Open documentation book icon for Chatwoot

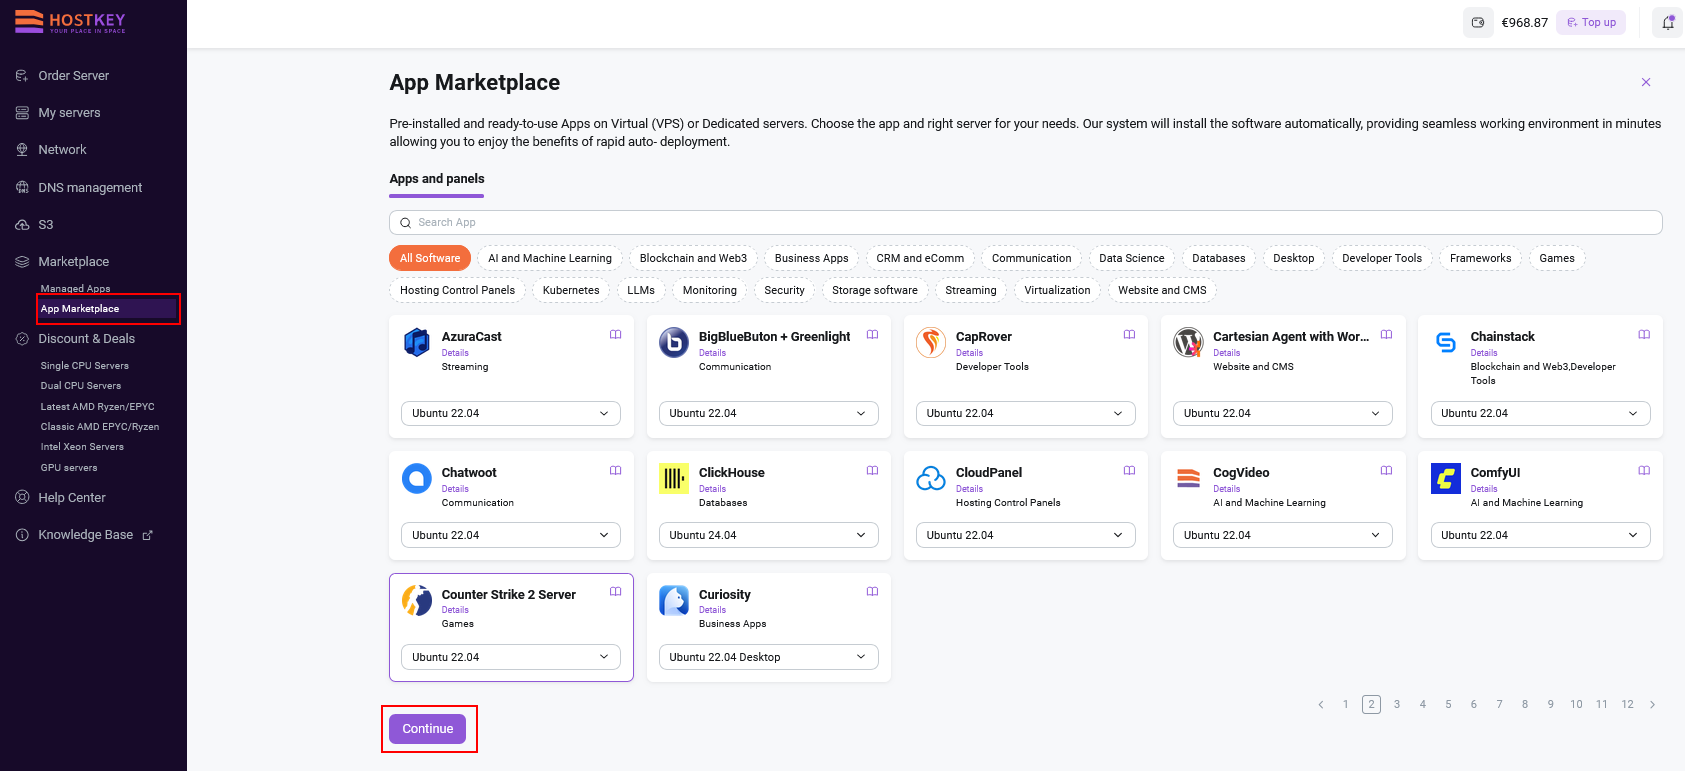[616, 471]
